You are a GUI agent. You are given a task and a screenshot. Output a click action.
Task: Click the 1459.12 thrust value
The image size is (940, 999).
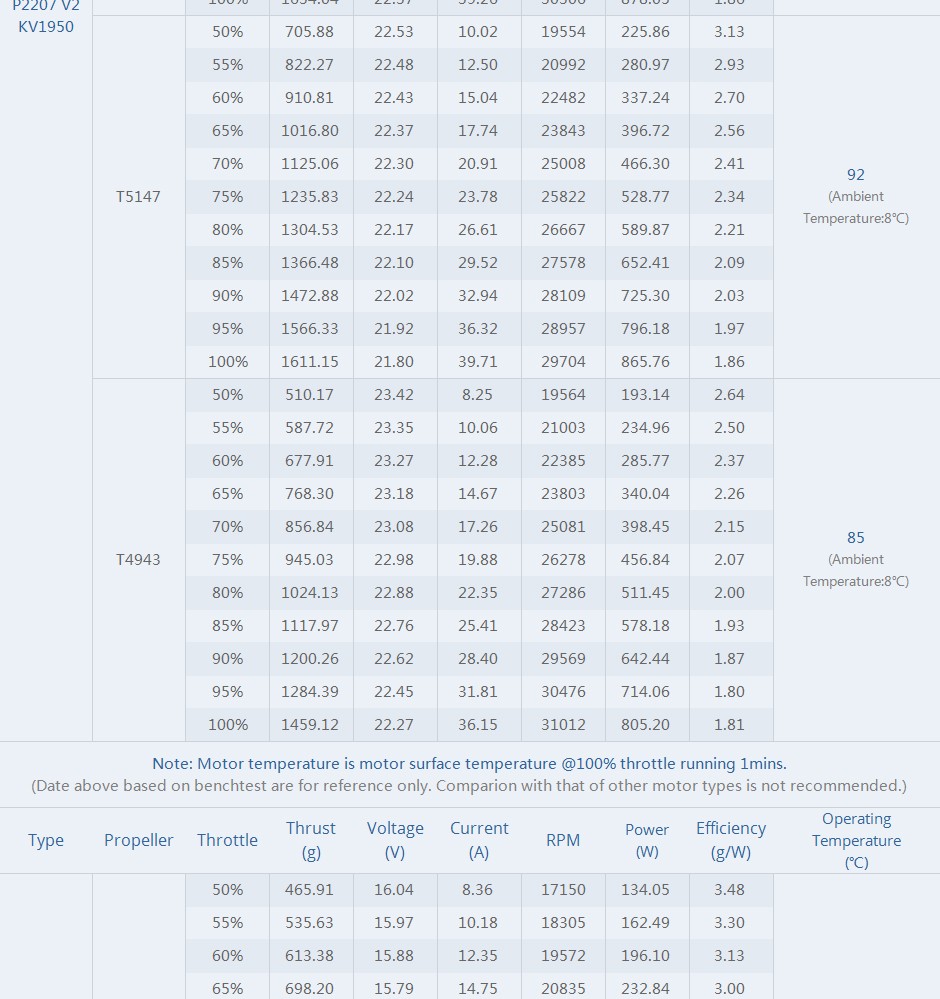310,725
